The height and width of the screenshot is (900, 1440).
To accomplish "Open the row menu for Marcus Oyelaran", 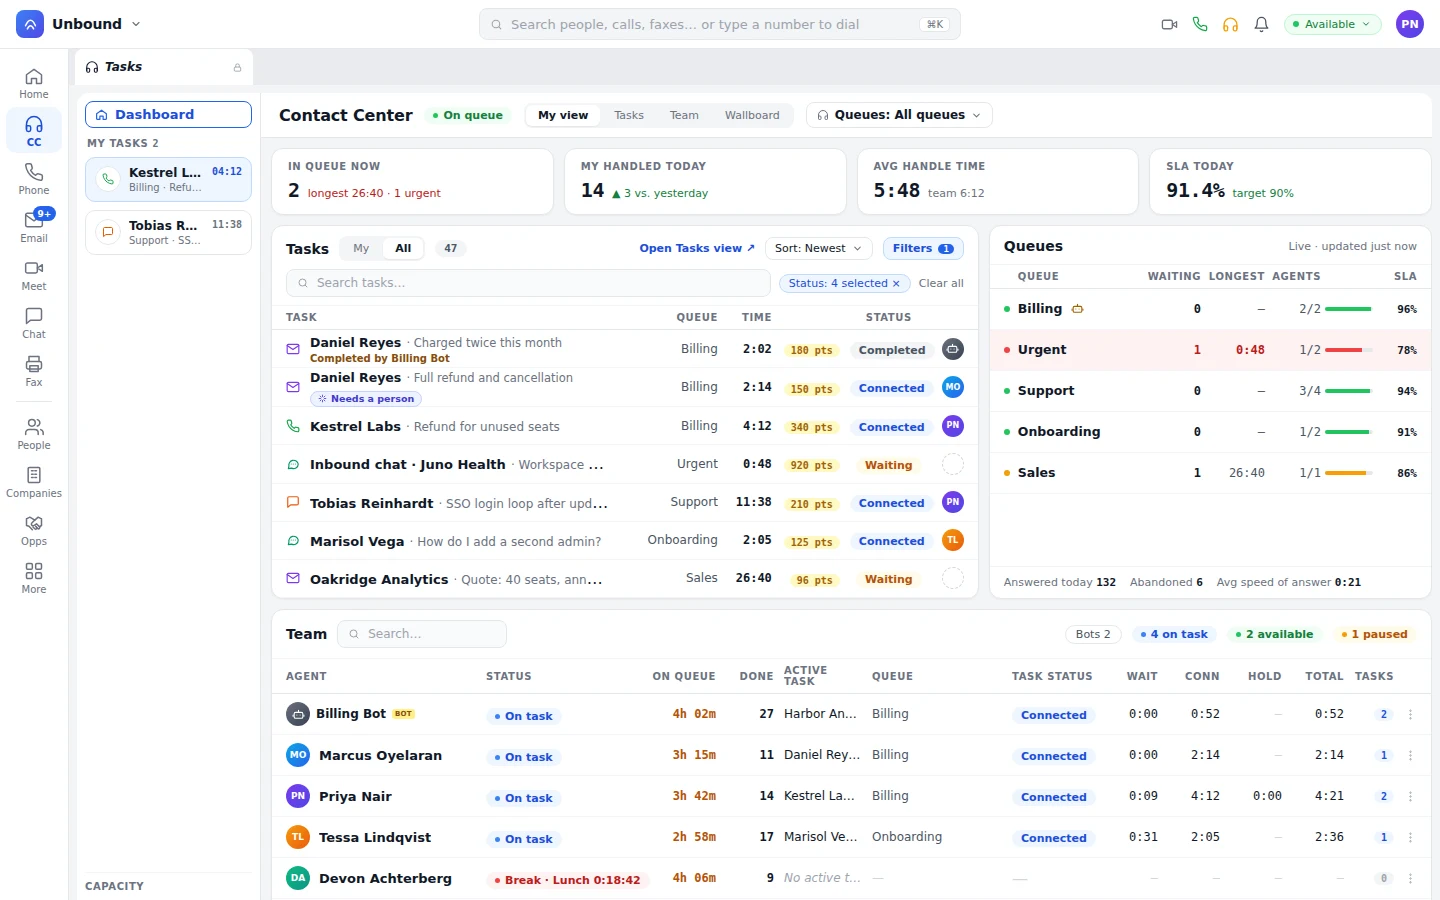I will click(x=1410, y=756).
